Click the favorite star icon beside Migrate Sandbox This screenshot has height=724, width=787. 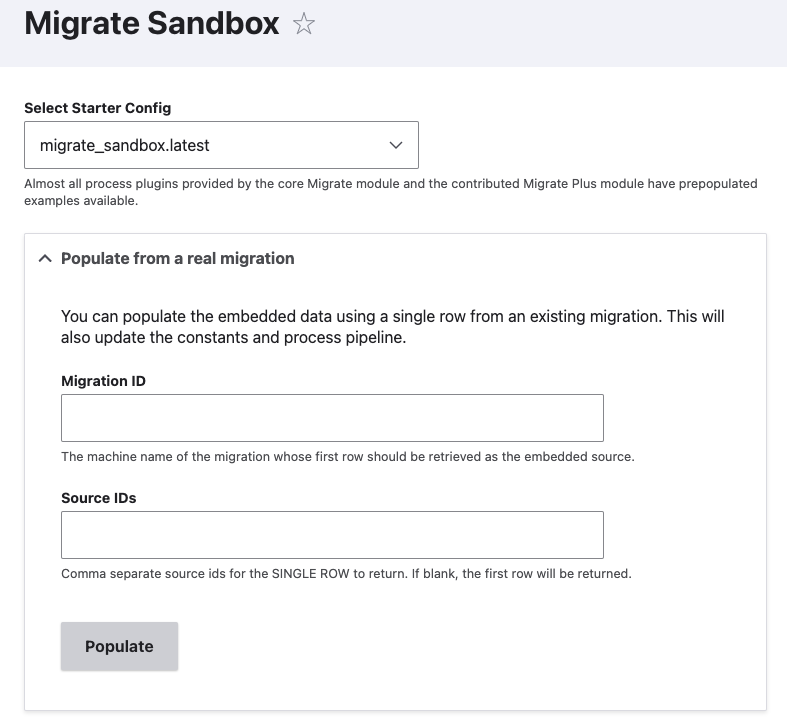pos(304,24)
